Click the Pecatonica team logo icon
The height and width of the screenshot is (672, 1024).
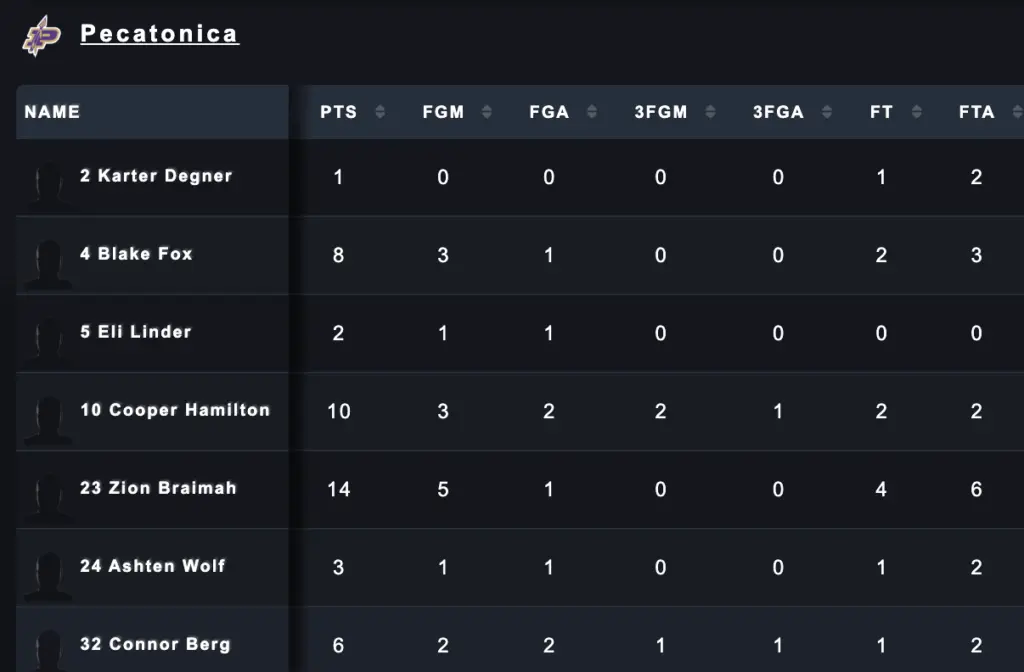42,35
